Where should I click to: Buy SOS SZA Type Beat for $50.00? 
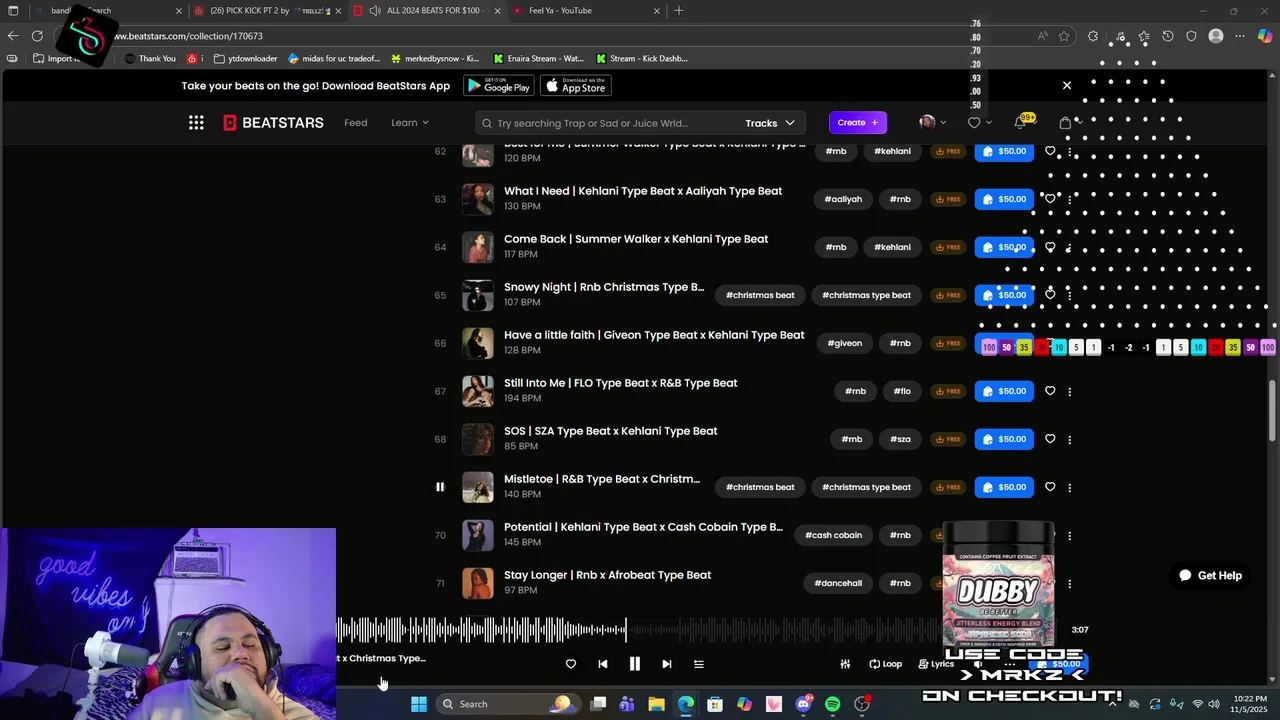click(1004, 439)
